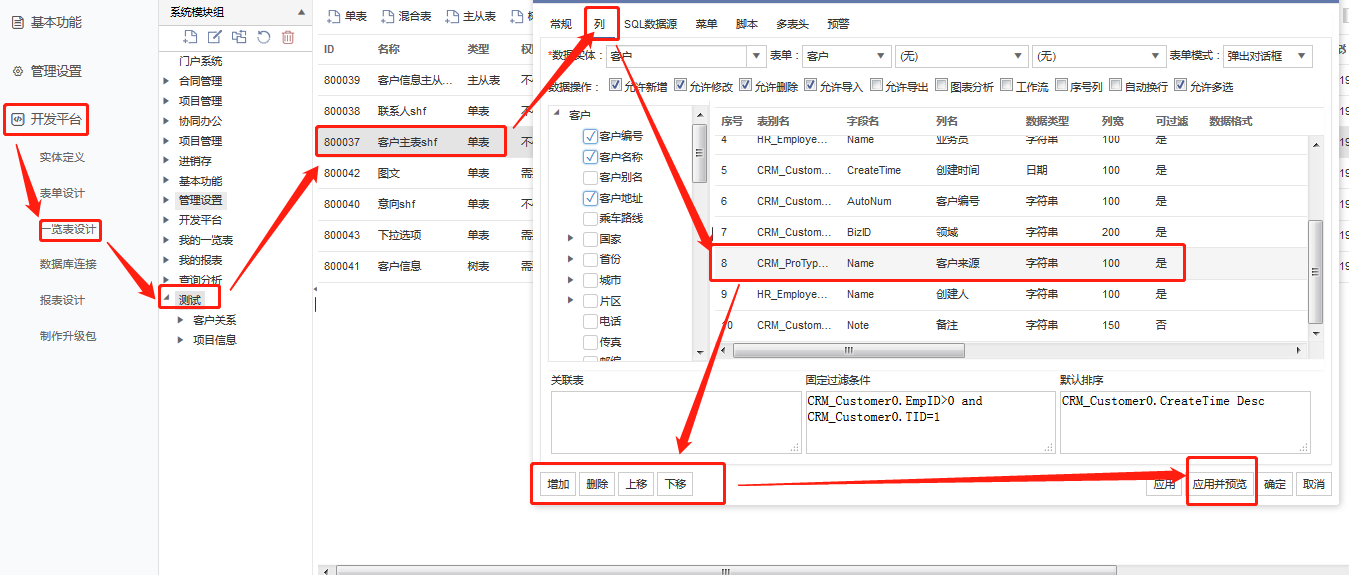Click the new module icon under 系统模块组
This screenshot has width=1349, height=575.
tap(190, 37)
